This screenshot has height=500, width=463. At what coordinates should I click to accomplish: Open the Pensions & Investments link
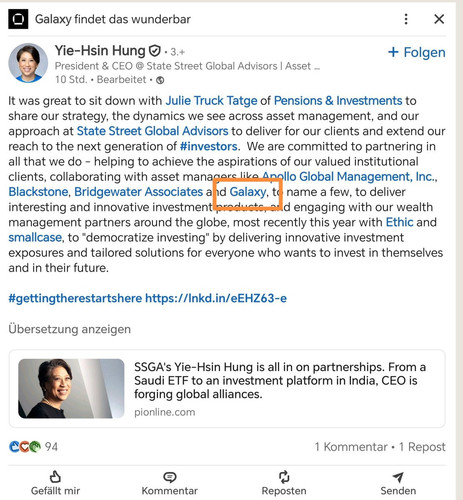(338, 100)
